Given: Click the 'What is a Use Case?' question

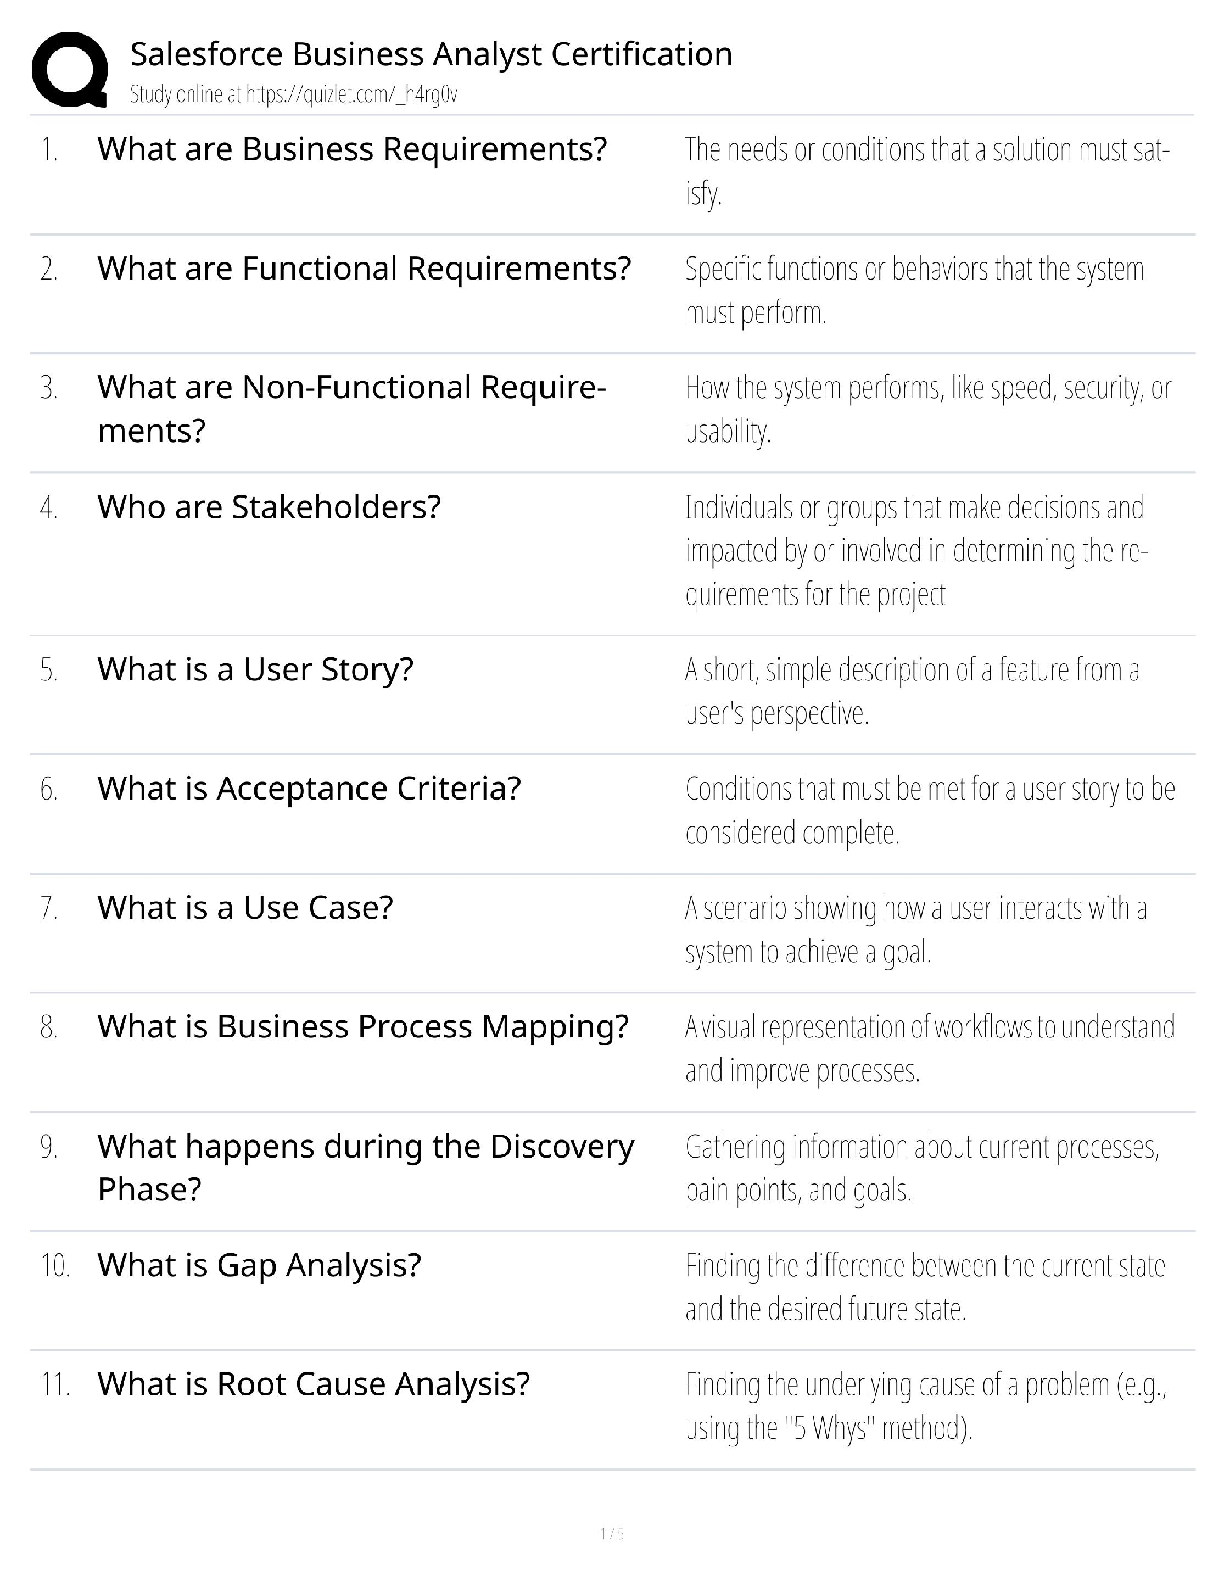Looking at the screenshot, I should (x=245, y=907).
